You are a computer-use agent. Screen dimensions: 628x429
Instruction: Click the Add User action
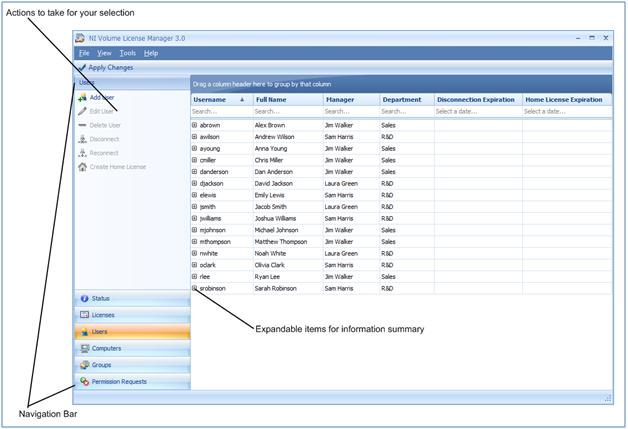pyautogui.click(x=97, y=97)
